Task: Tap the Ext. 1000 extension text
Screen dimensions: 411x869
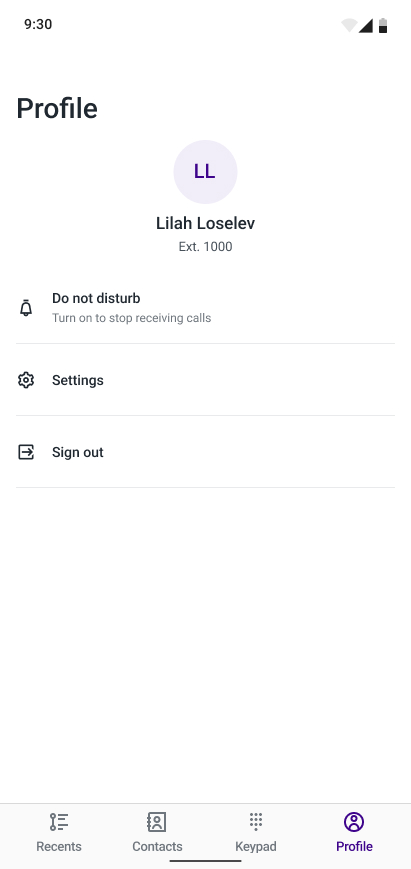Action: (x=206, y=247)
